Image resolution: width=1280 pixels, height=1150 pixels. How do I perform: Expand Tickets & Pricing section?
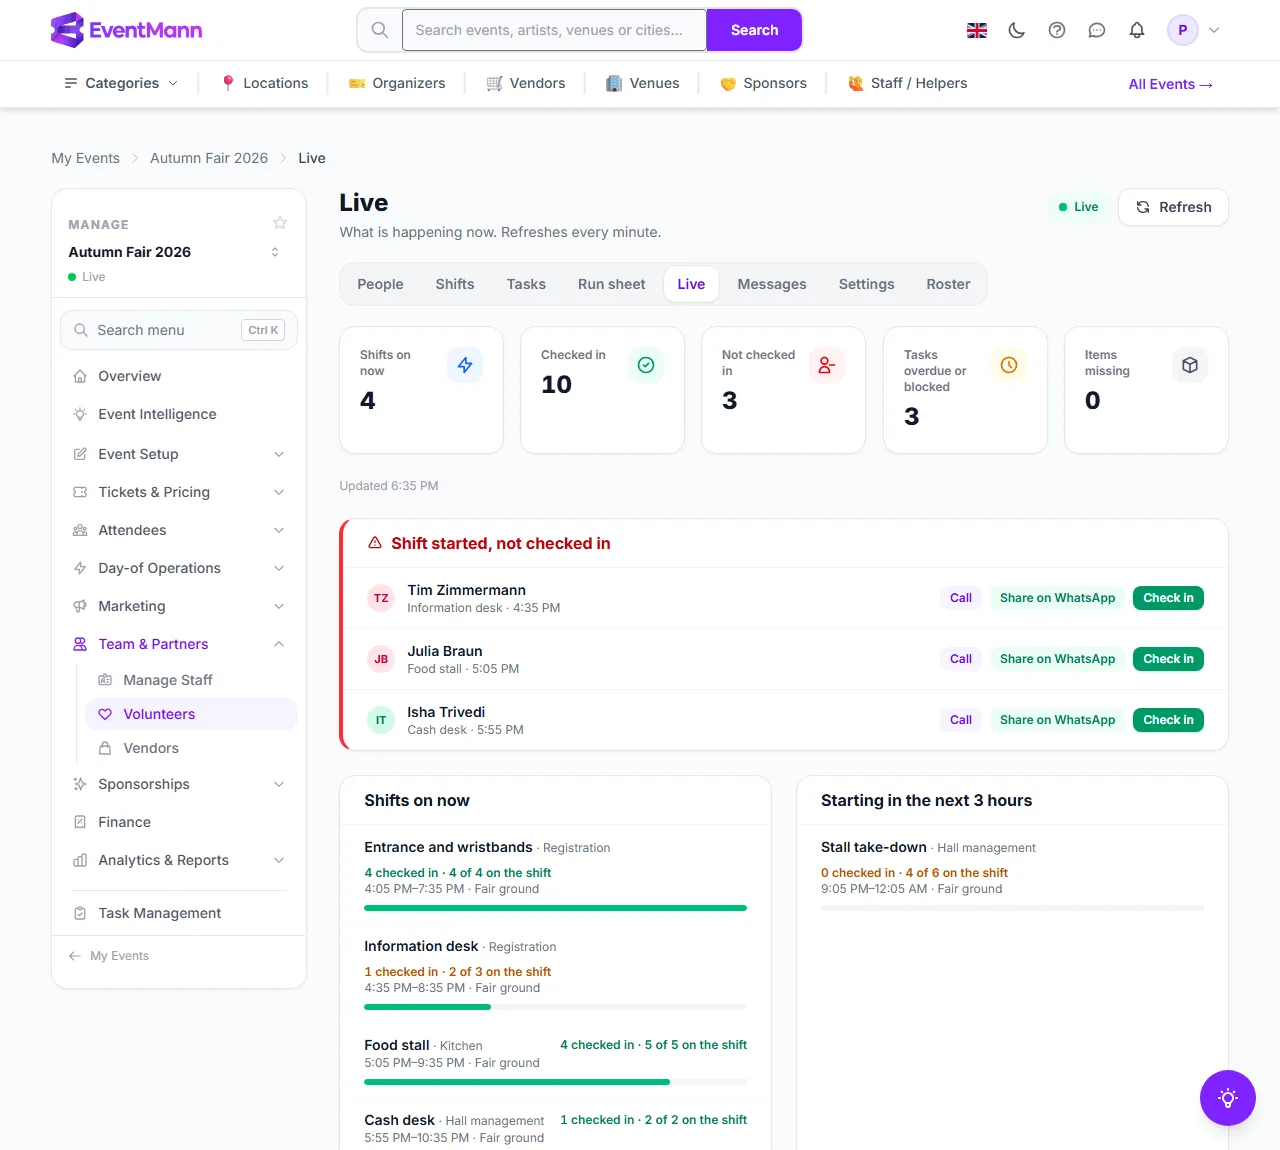179,492
